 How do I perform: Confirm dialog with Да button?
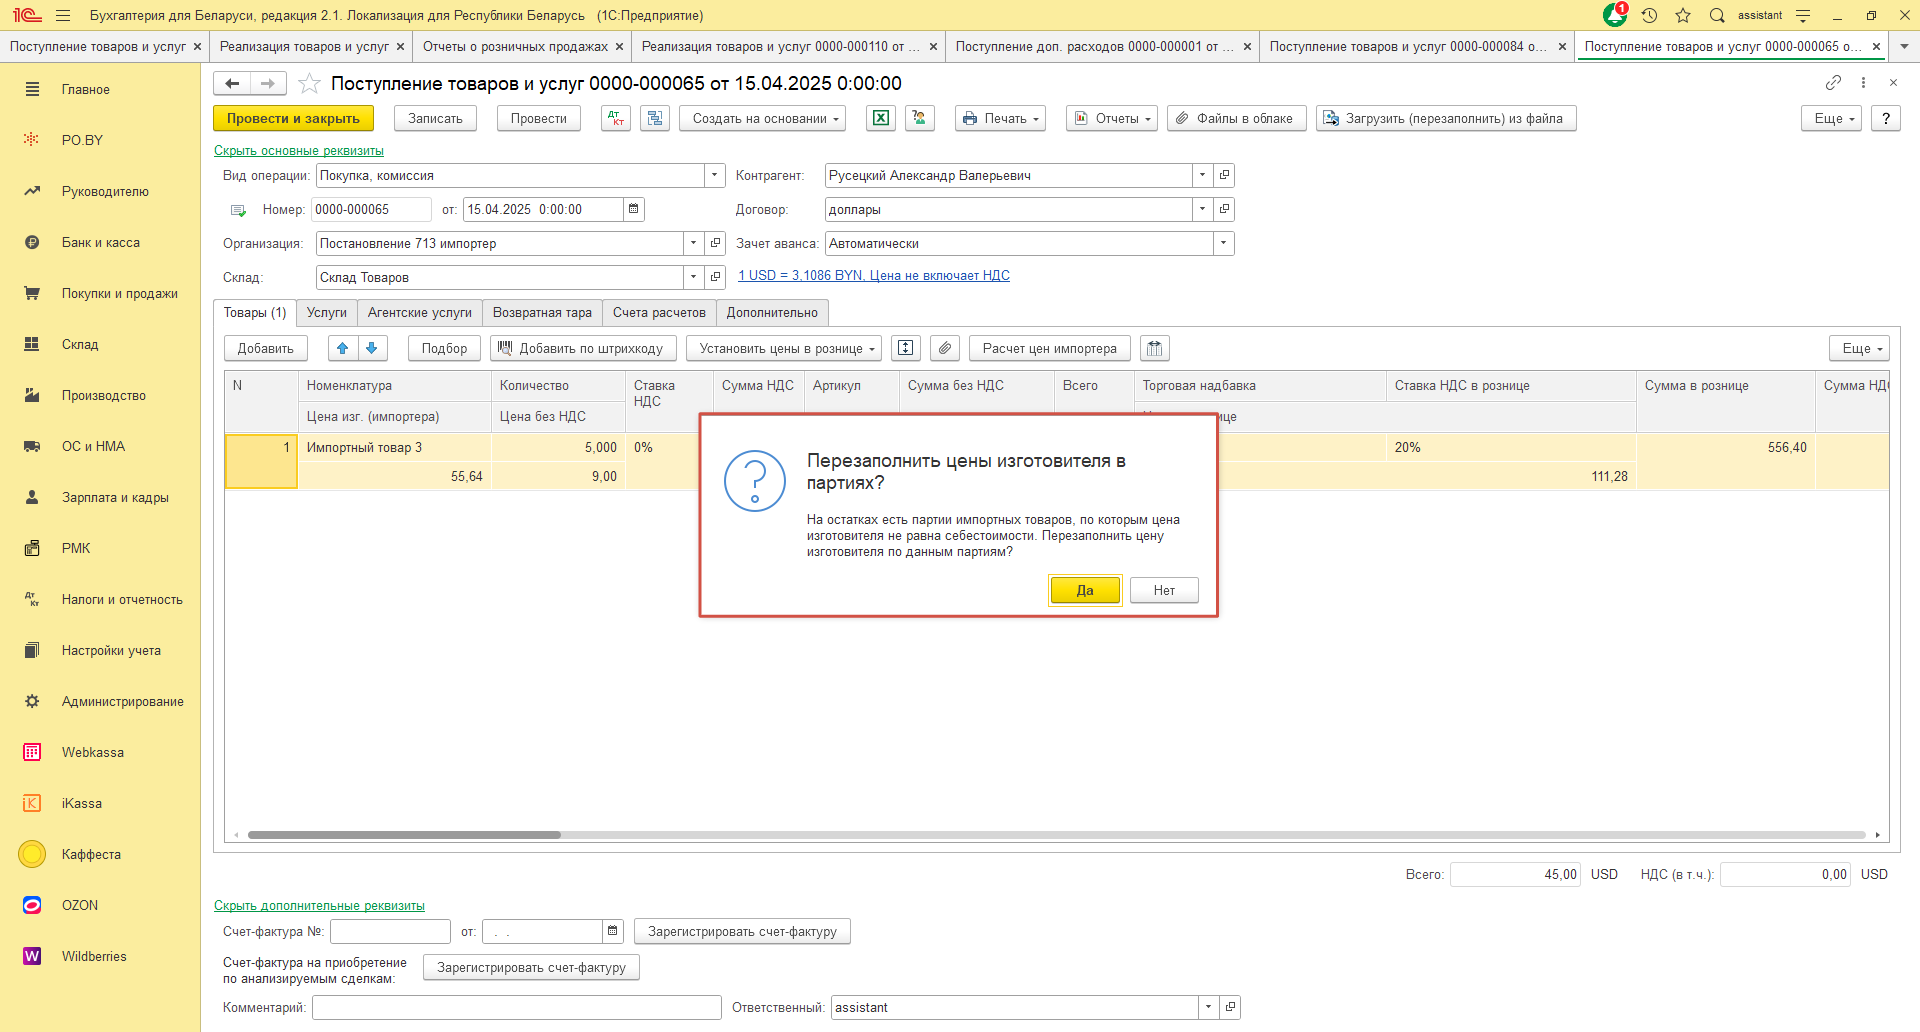(x=1085, y=591)
